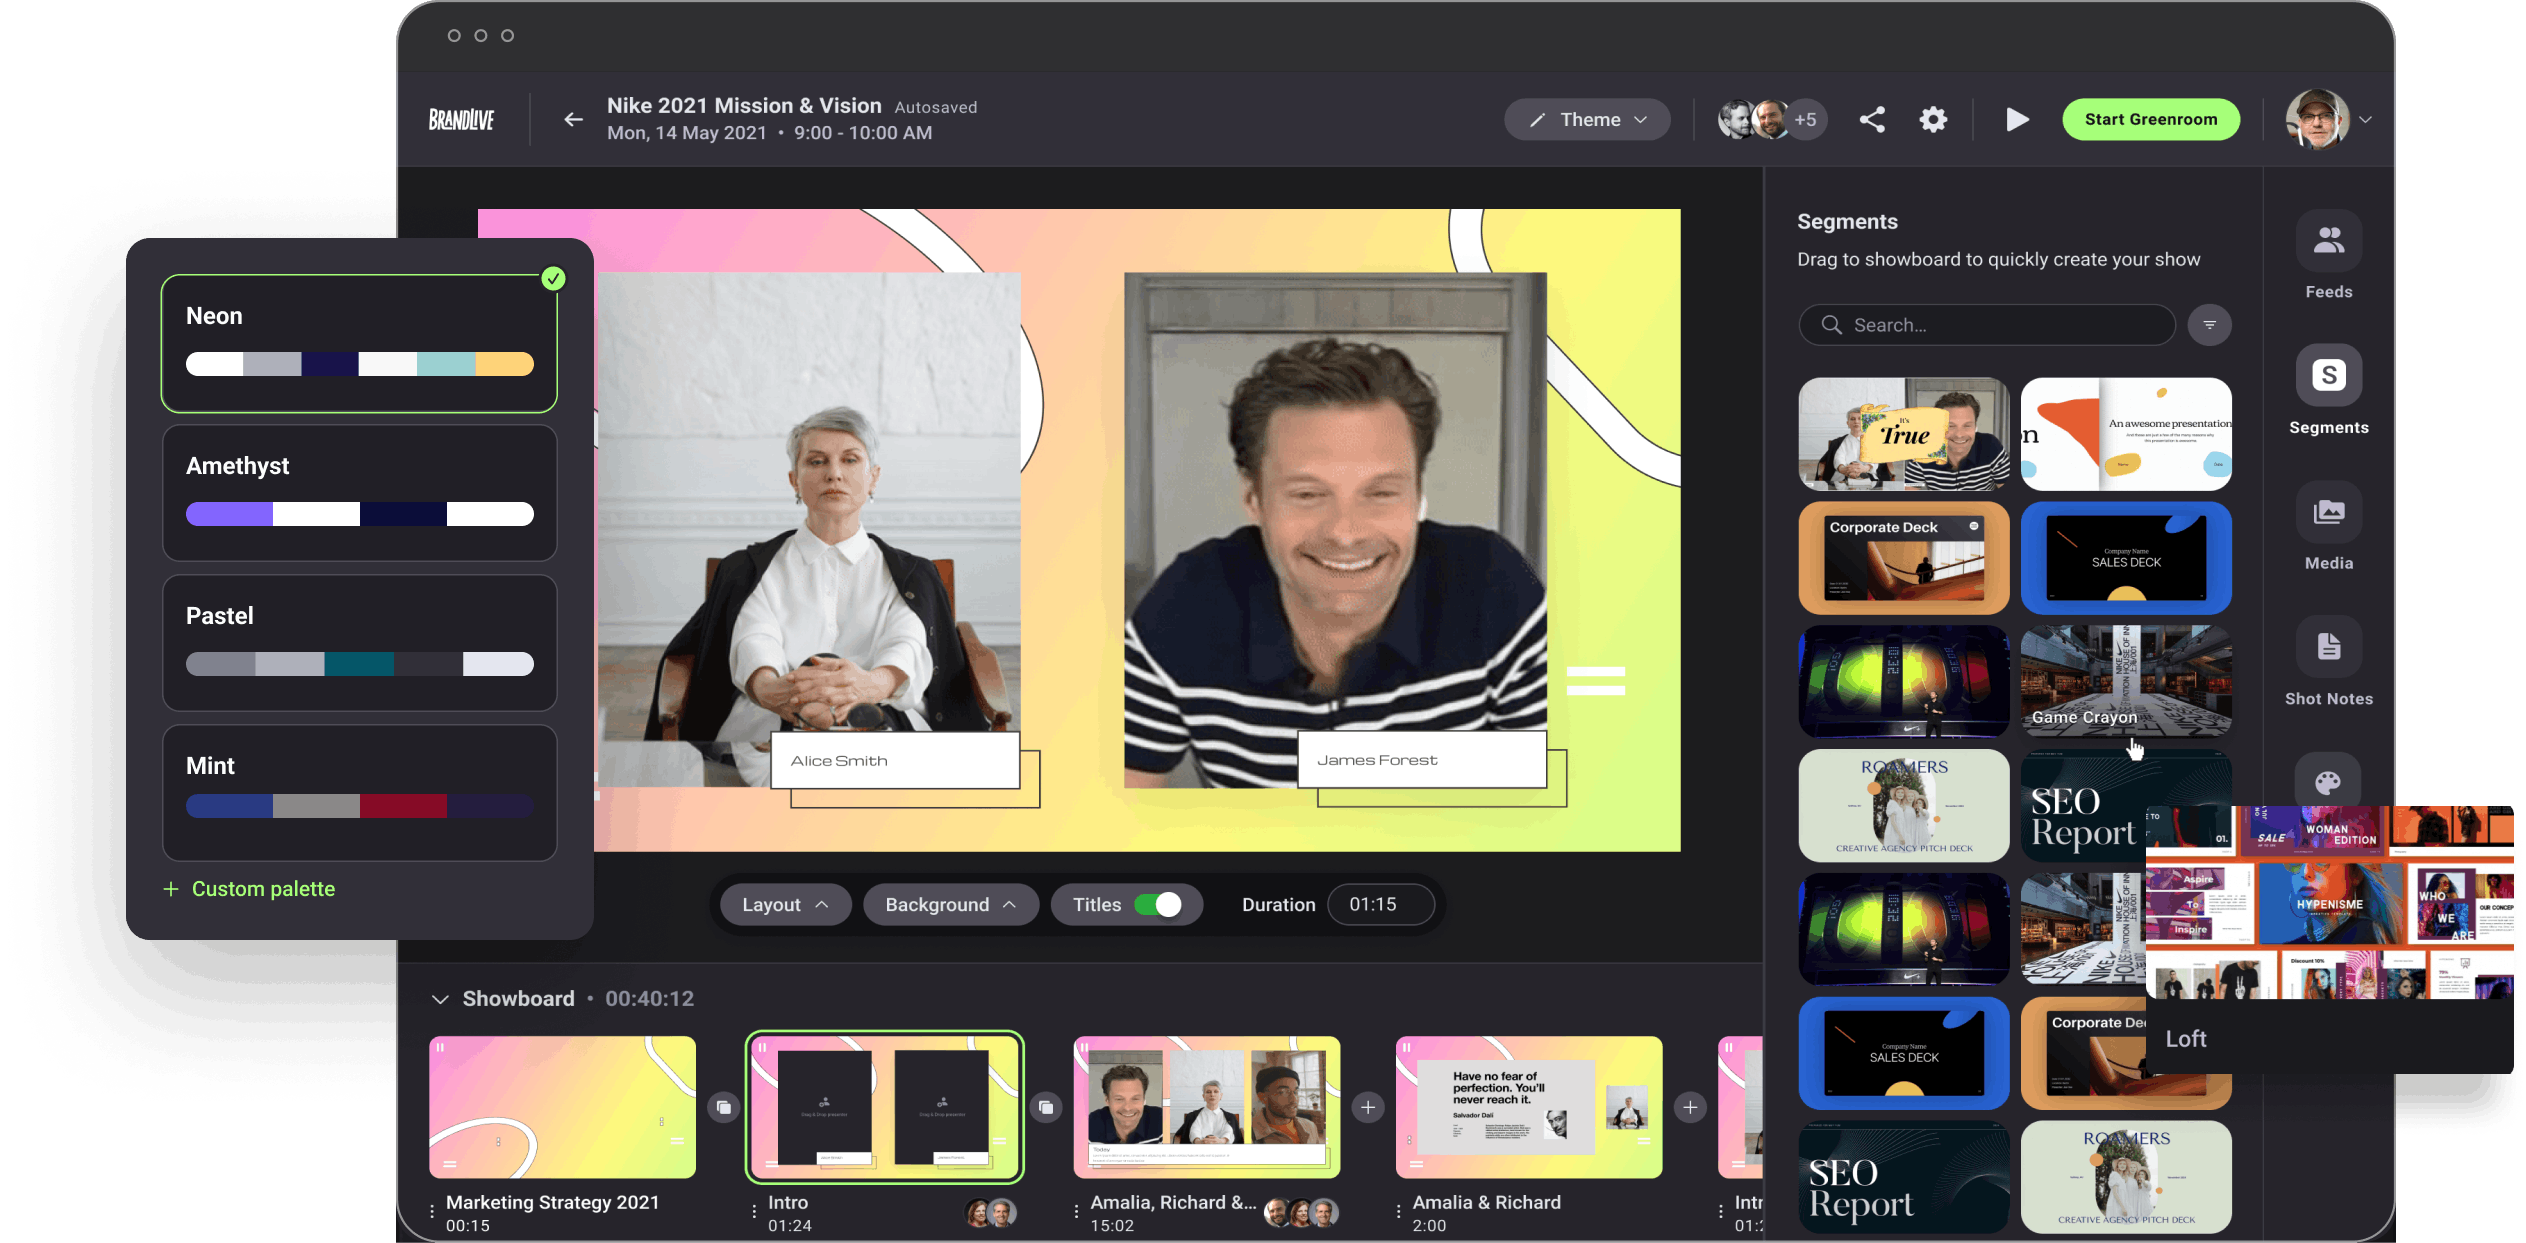This screenshot has width=2526, height=1243.
Task: Collapse the Showboard section chevron
Action: pos(440,999)
